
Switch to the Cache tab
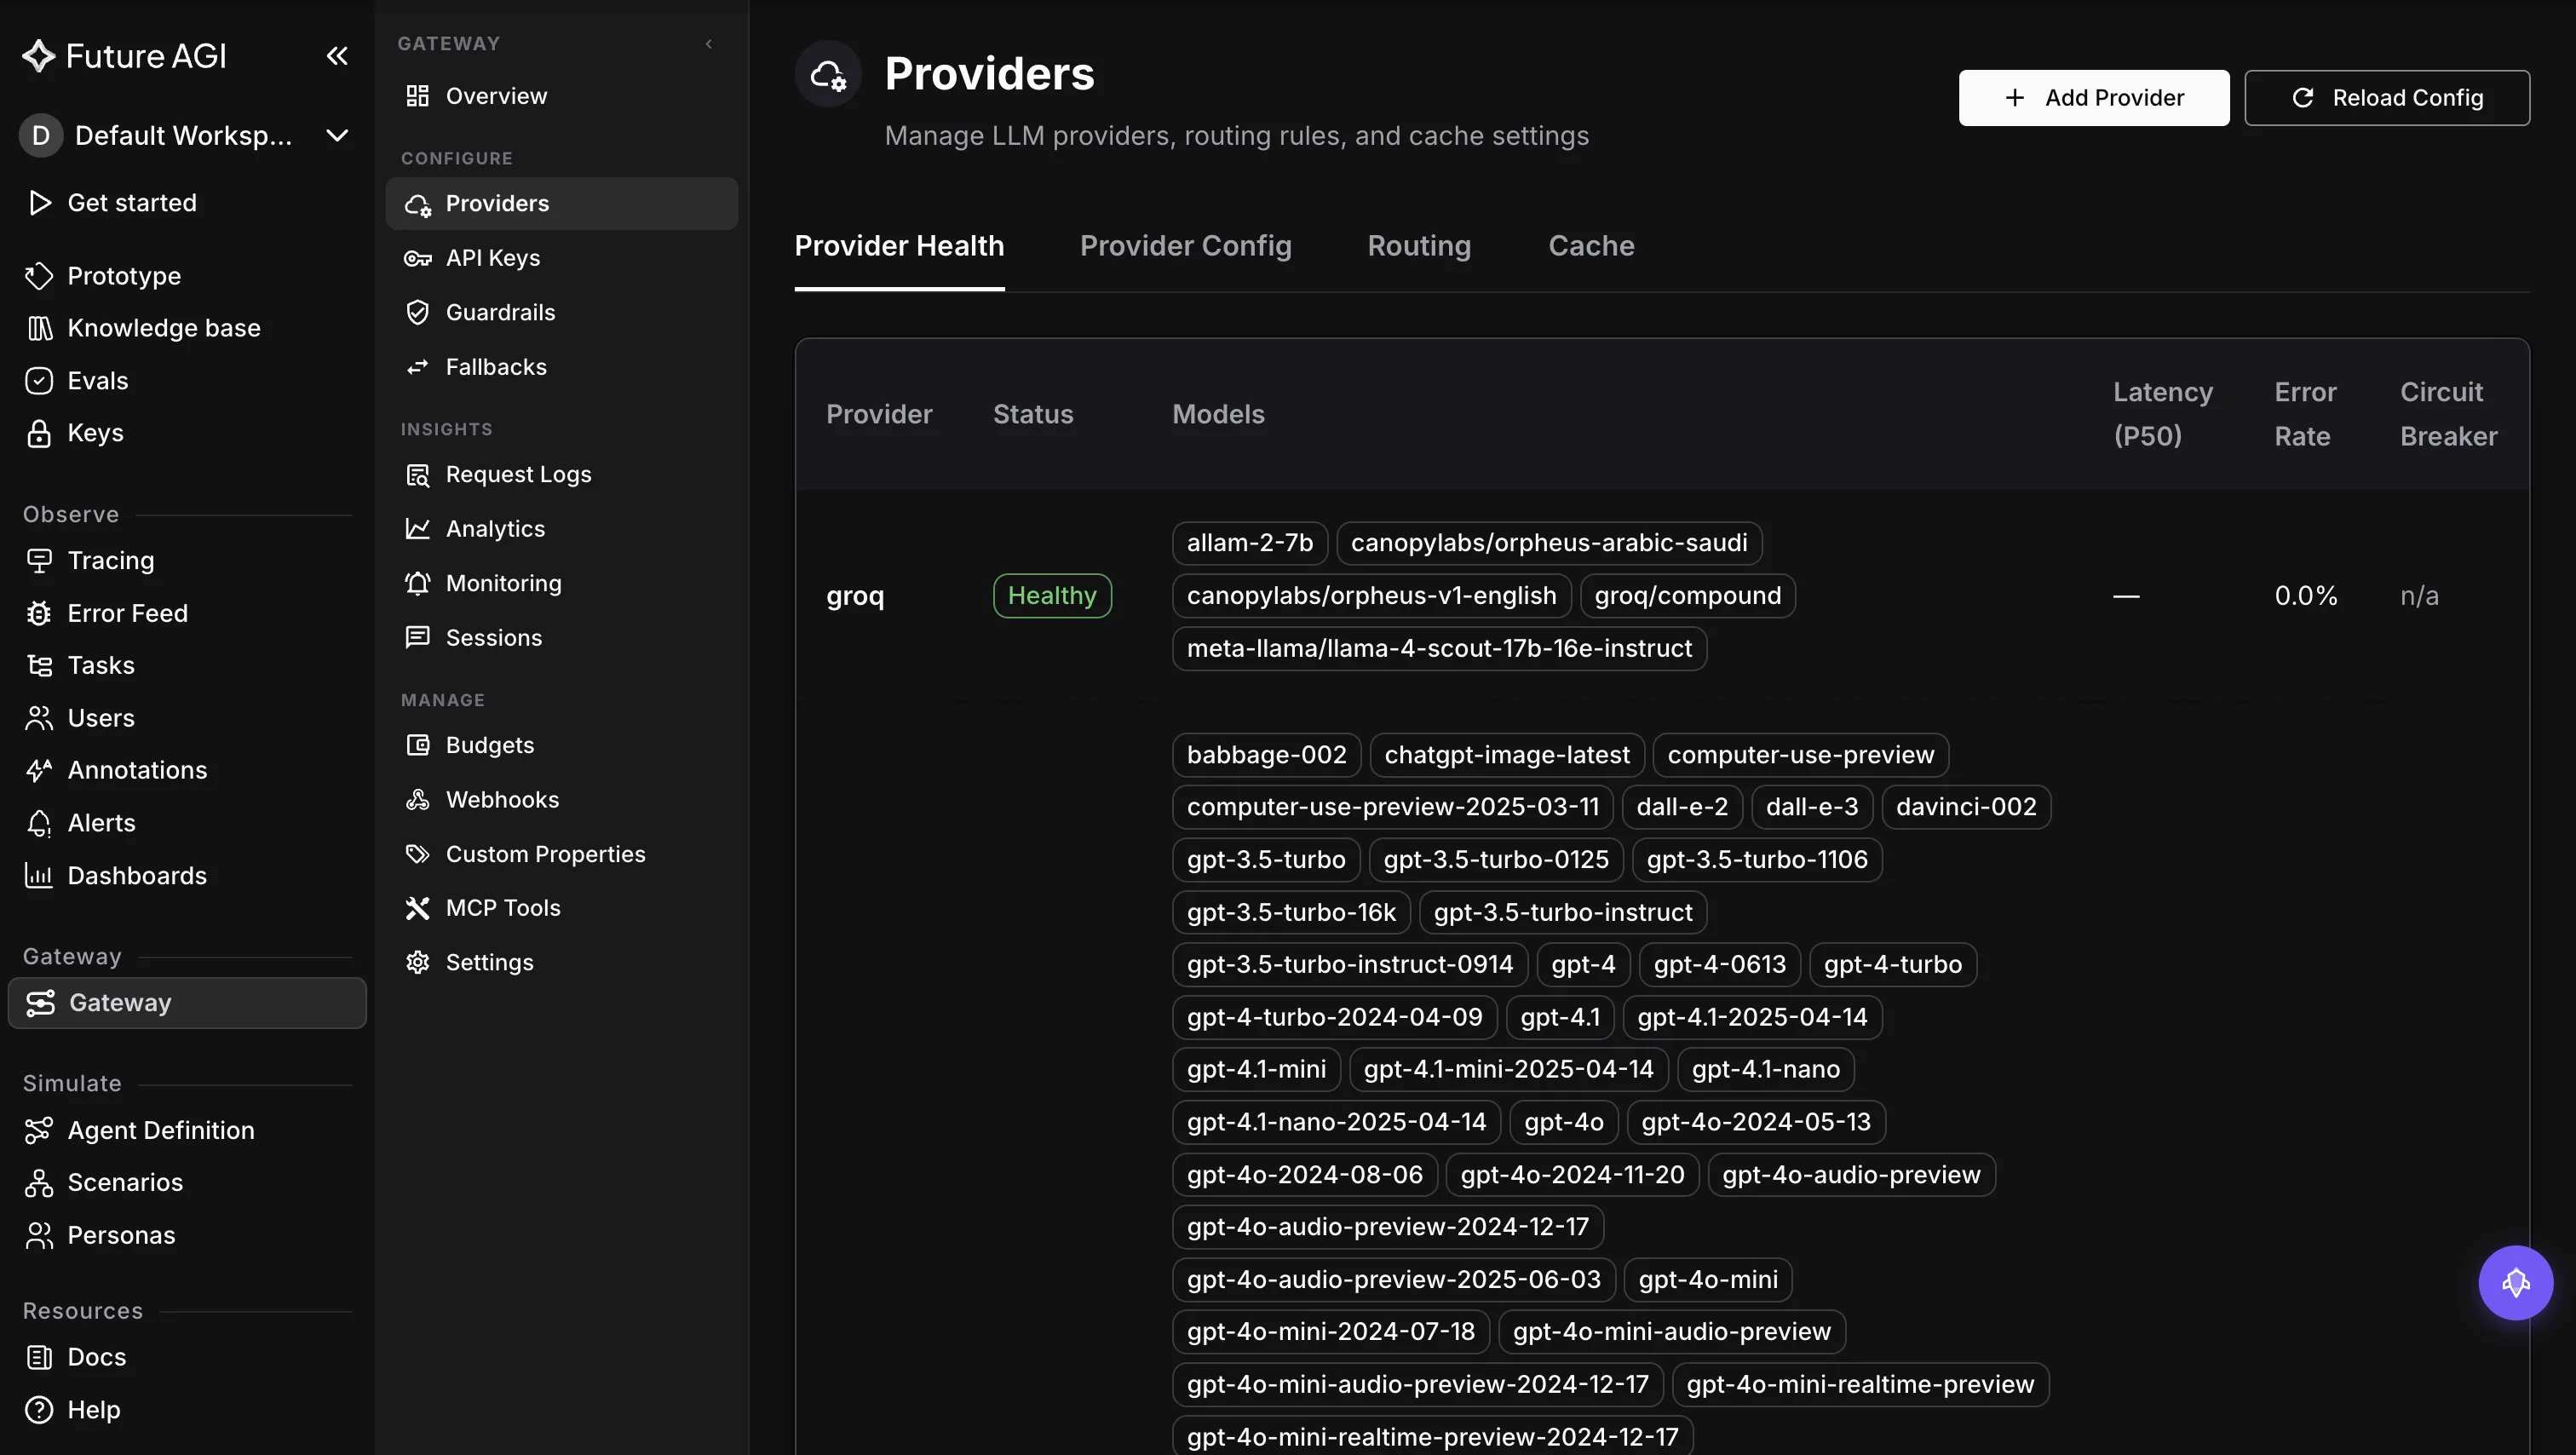pyautogui.click(x=1591, y=246)
